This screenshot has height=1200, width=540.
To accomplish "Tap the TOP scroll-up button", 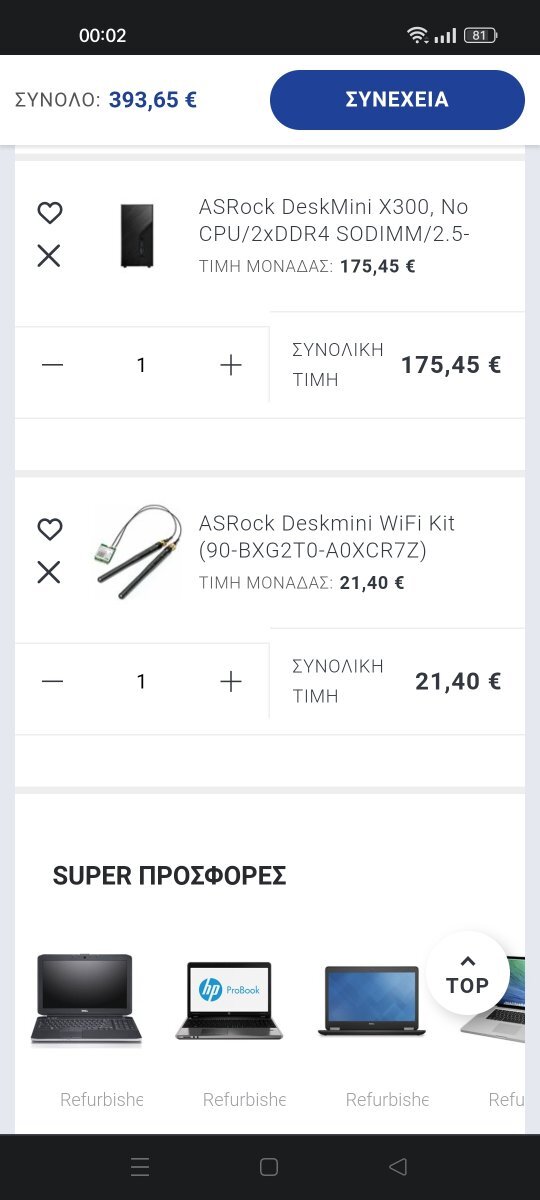I will (467, 973).
